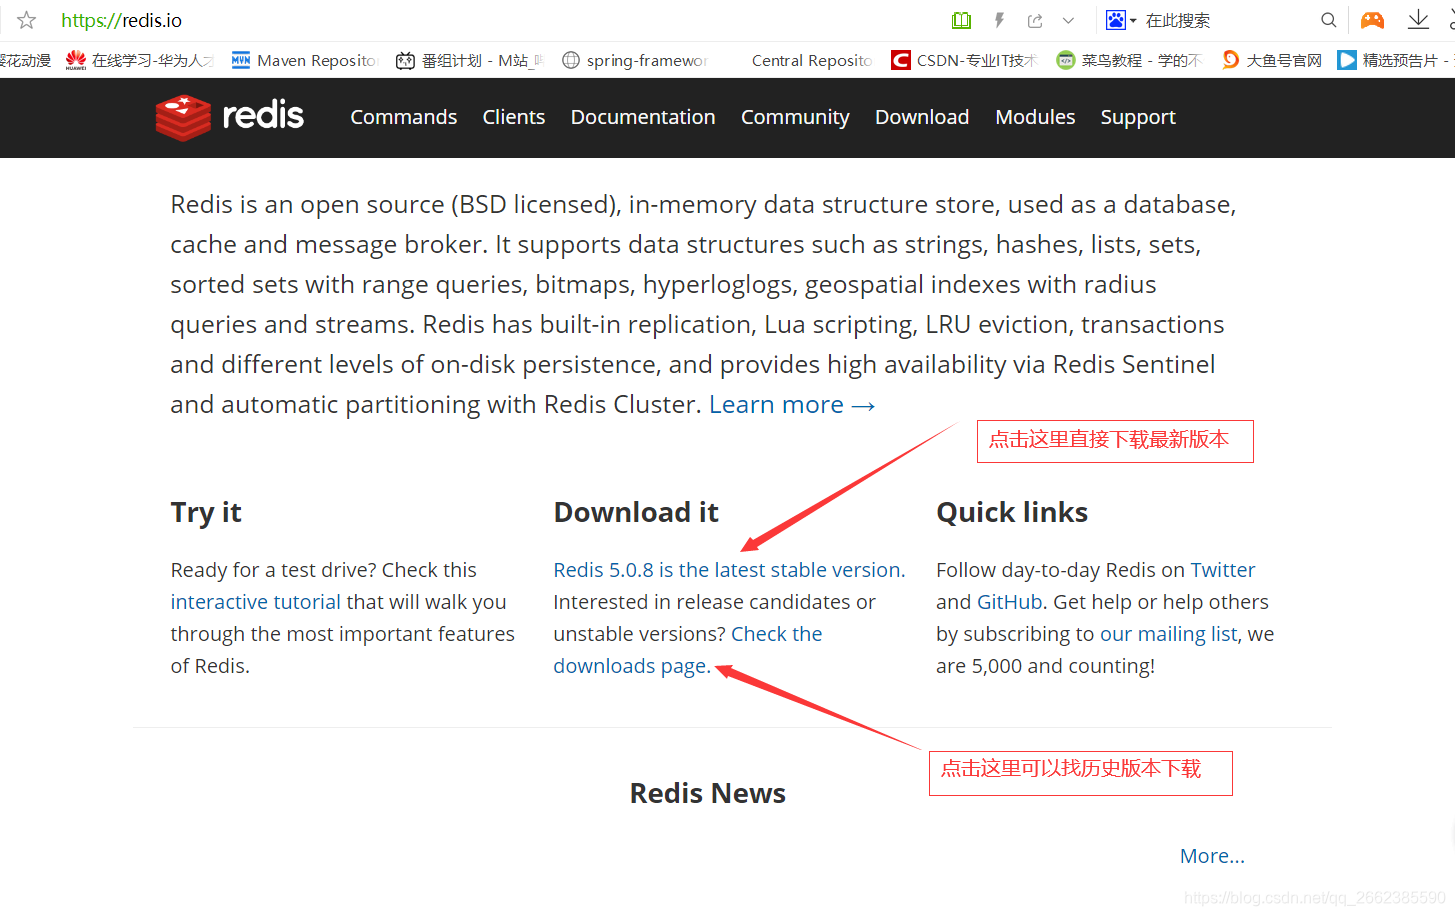
Task: Open the Support menu item
Action: (x=1138, y=118)
